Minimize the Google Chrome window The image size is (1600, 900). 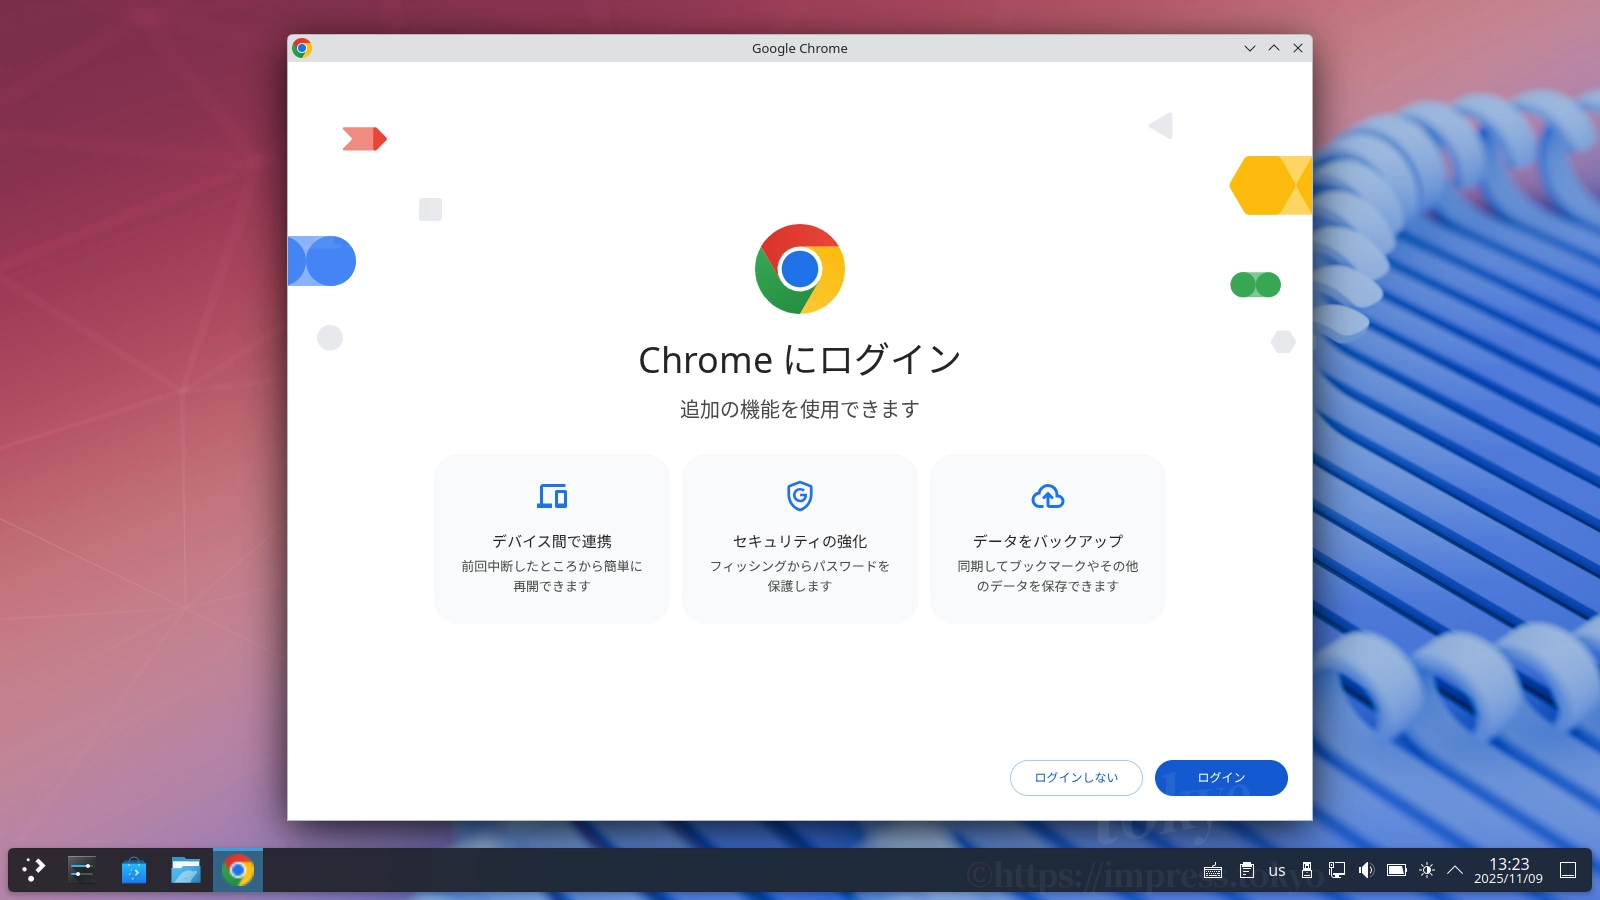tap(1250, 48)
